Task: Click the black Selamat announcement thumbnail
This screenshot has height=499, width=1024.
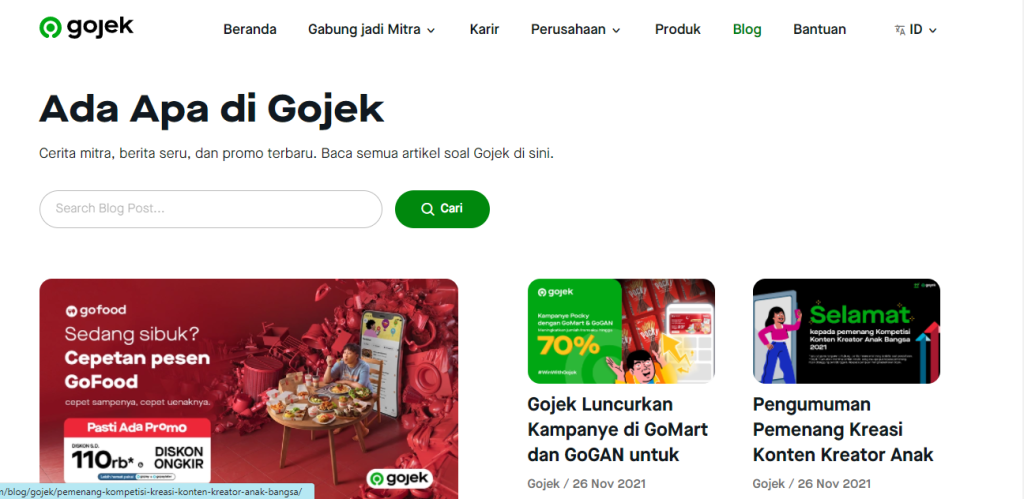Action: (846, 331)
